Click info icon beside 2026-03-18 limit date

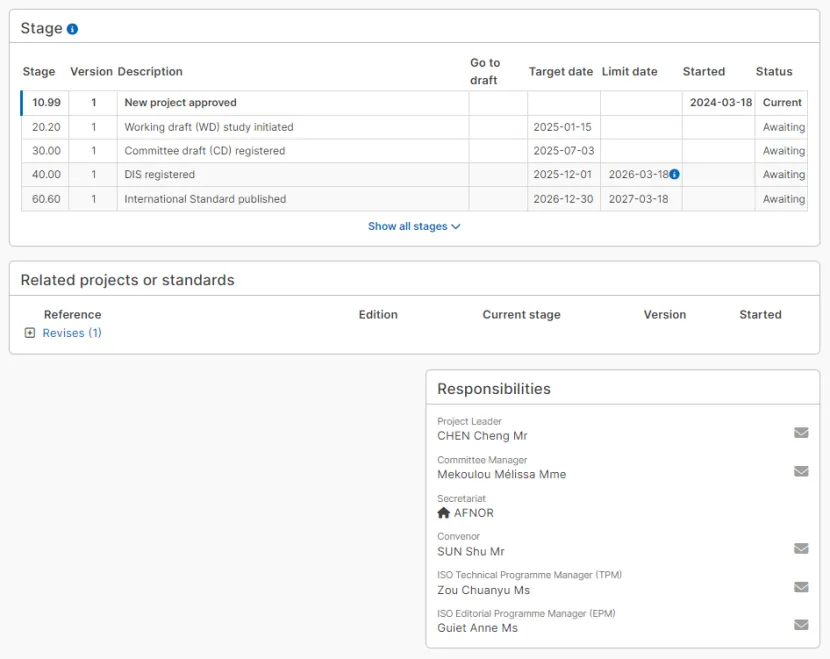tap(674, 174)
